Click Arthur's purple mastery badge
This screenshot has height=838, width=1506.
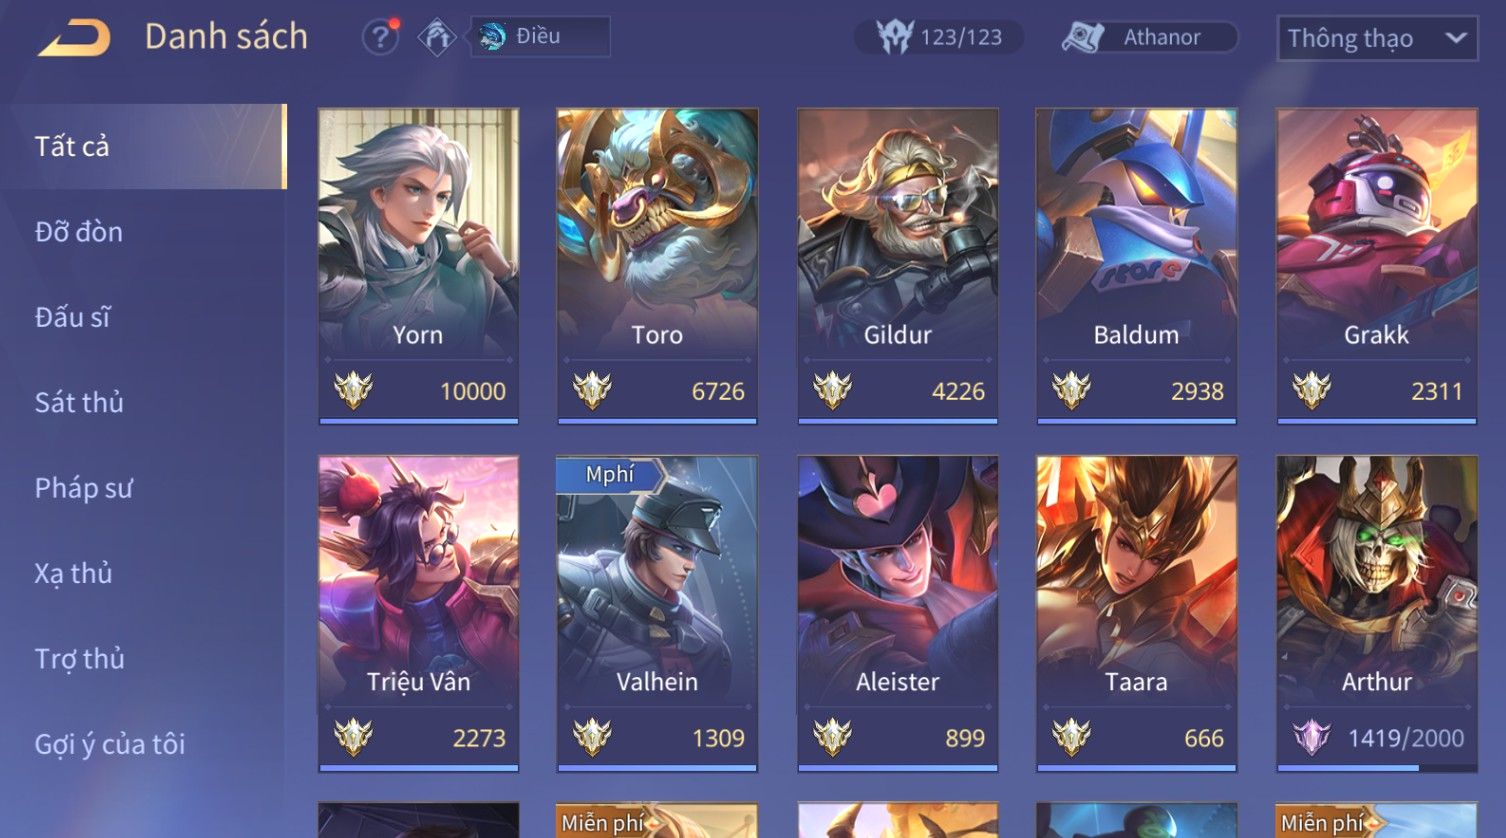click(x=1312, y=737)
